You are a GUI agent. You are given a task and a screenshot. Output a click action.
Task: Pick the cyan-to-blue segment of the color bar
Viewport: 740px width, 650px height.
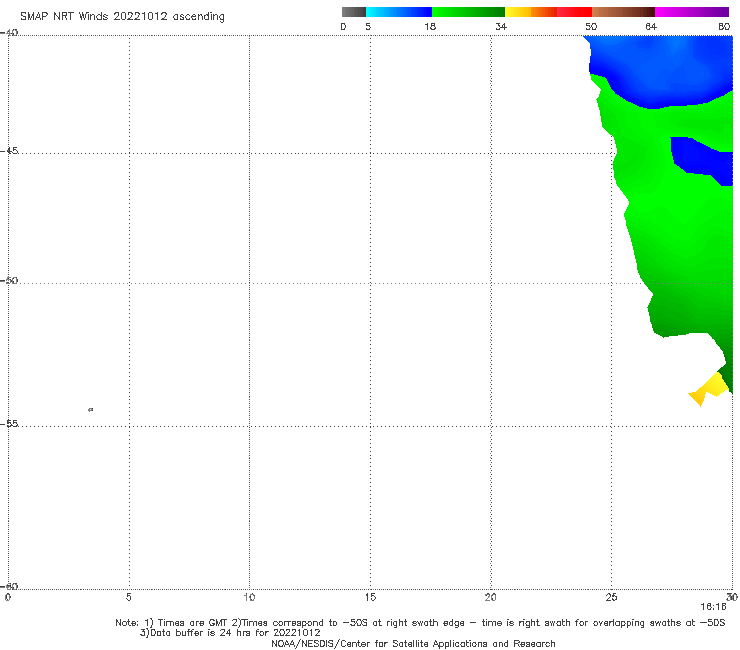tap(399, 12)
